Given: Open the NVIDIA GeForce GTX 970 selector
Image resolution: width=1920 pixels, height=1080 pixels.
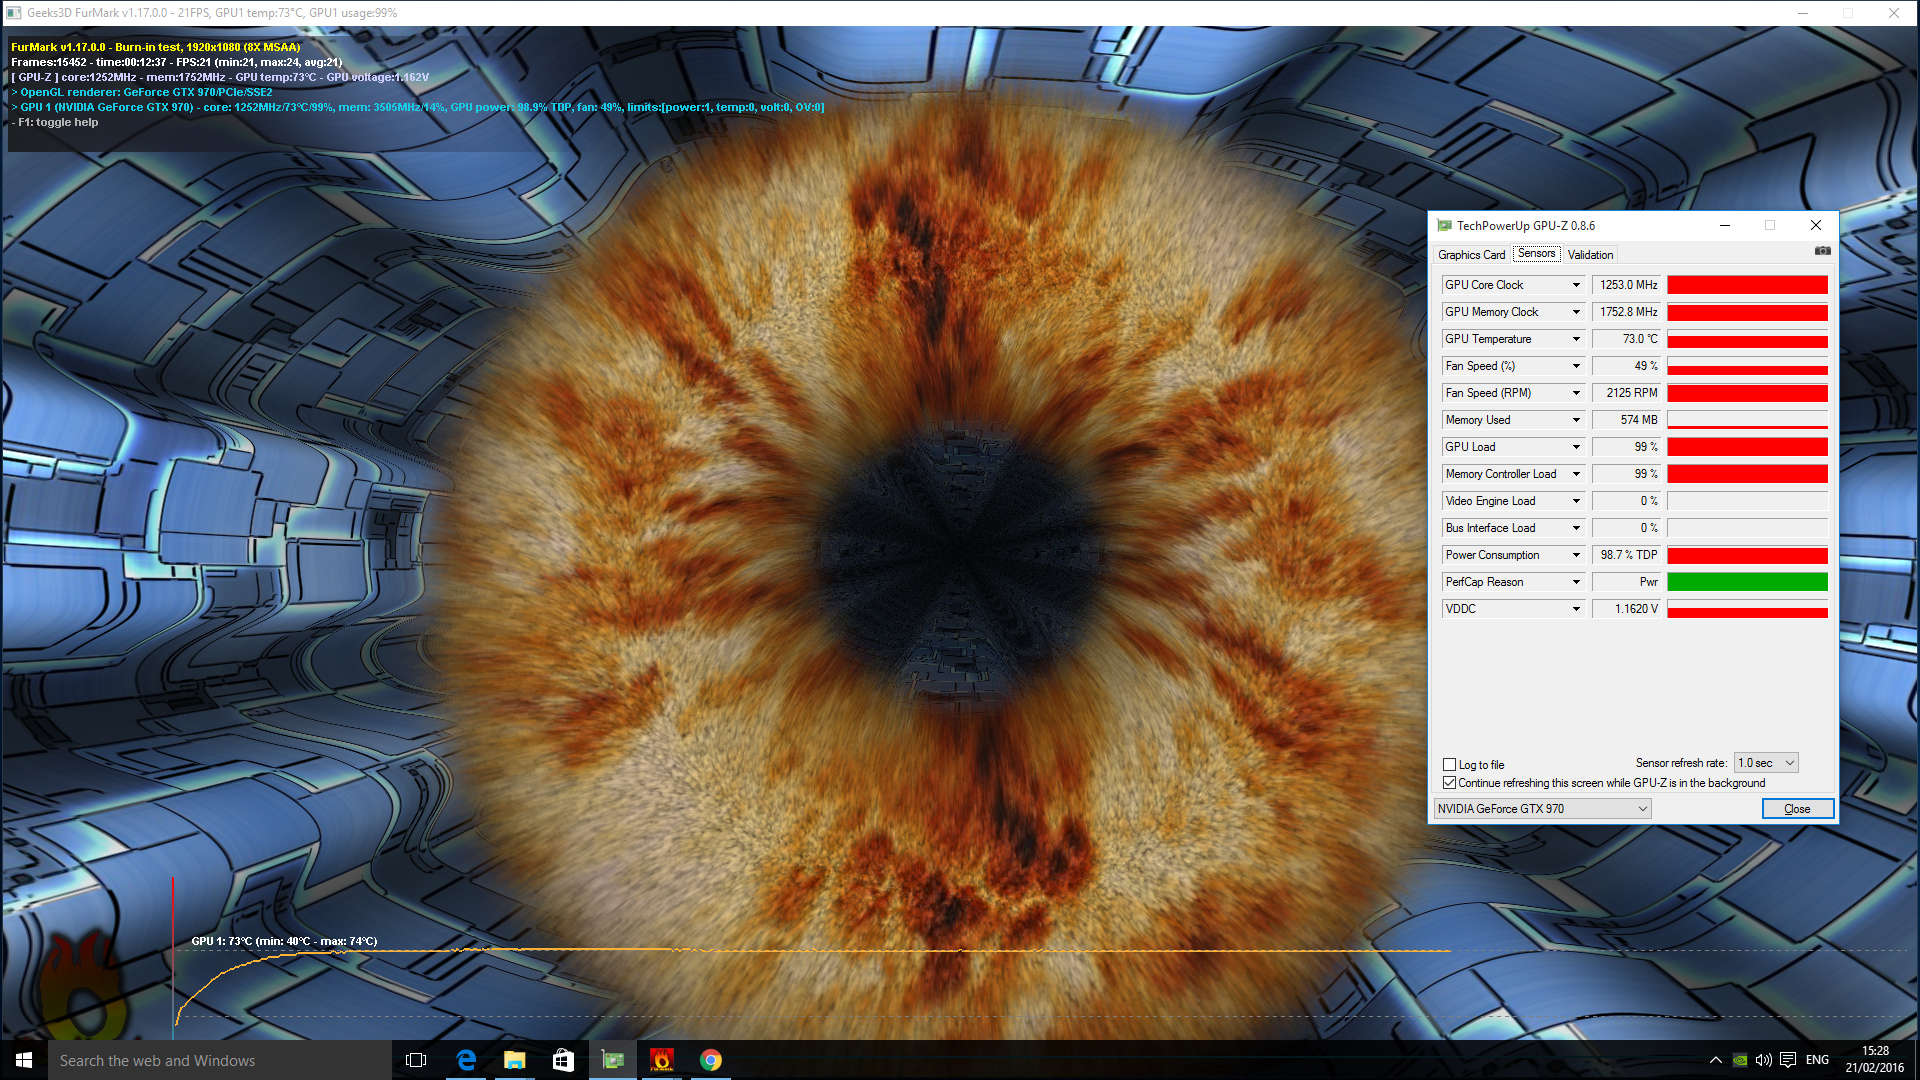Looking at the screenshot, I should pos(1542,809).
